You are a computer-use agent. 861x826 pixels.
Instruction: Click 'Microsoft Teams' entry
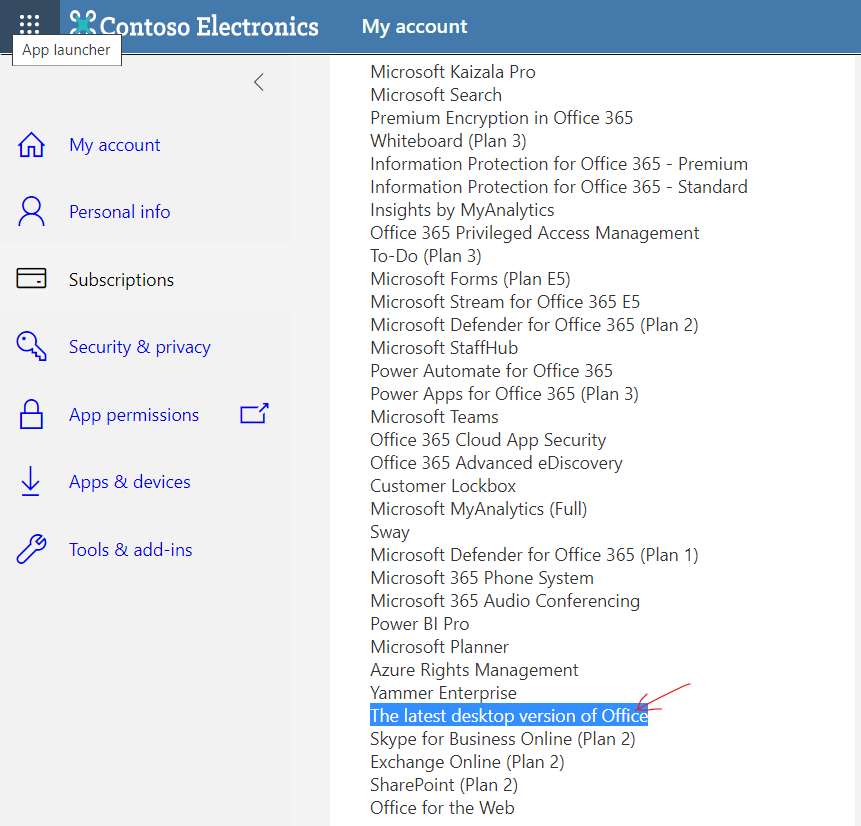coord(434,417)
